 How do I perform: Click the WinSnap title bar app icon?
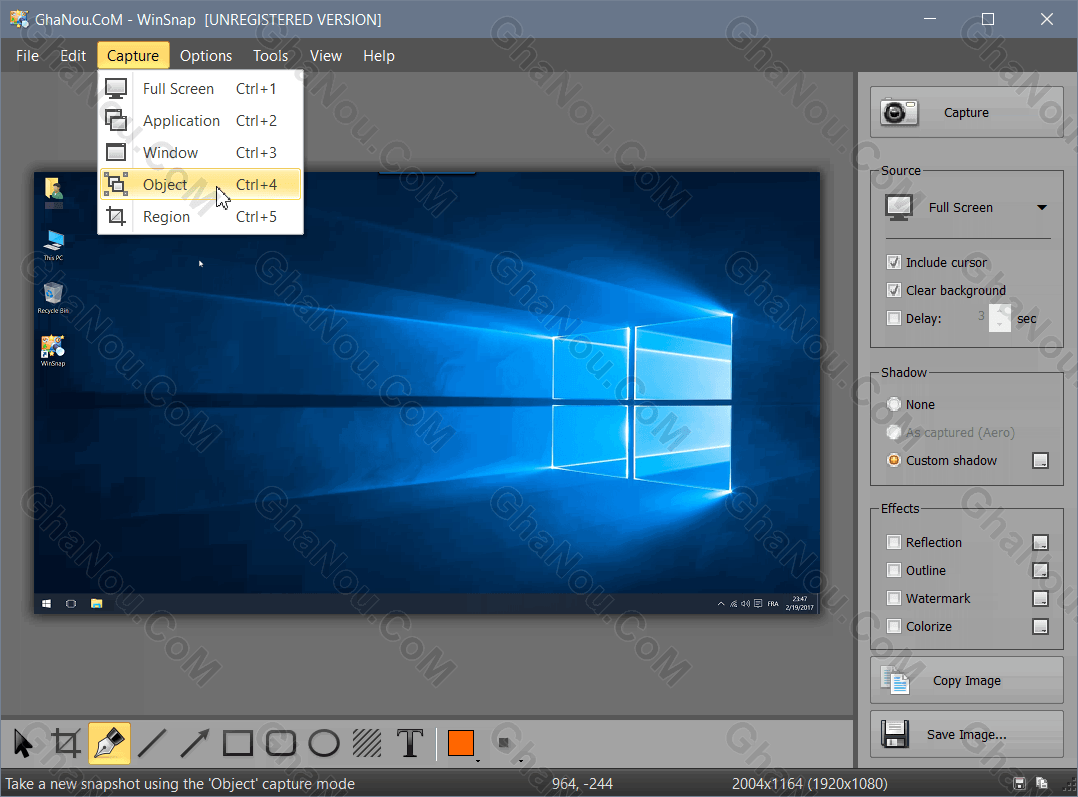pos(19,19)
